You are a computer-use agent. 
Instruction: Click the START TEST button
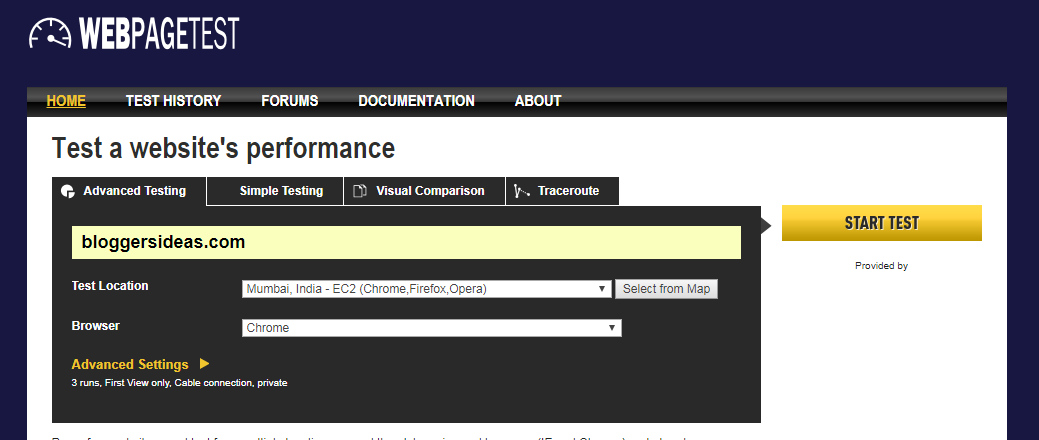click(x=882, y=223)
